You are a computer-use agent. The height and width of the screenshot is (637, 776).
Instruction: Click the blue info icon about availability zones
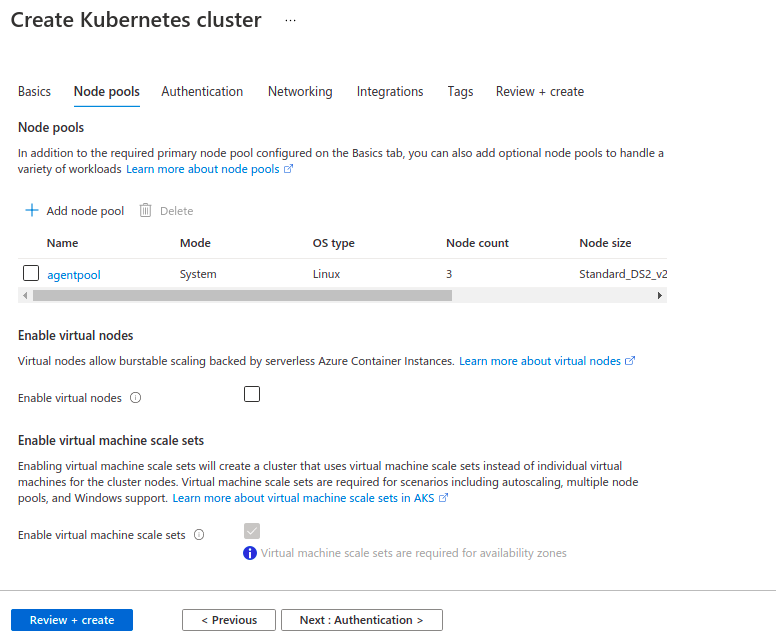tap(250, 553)
